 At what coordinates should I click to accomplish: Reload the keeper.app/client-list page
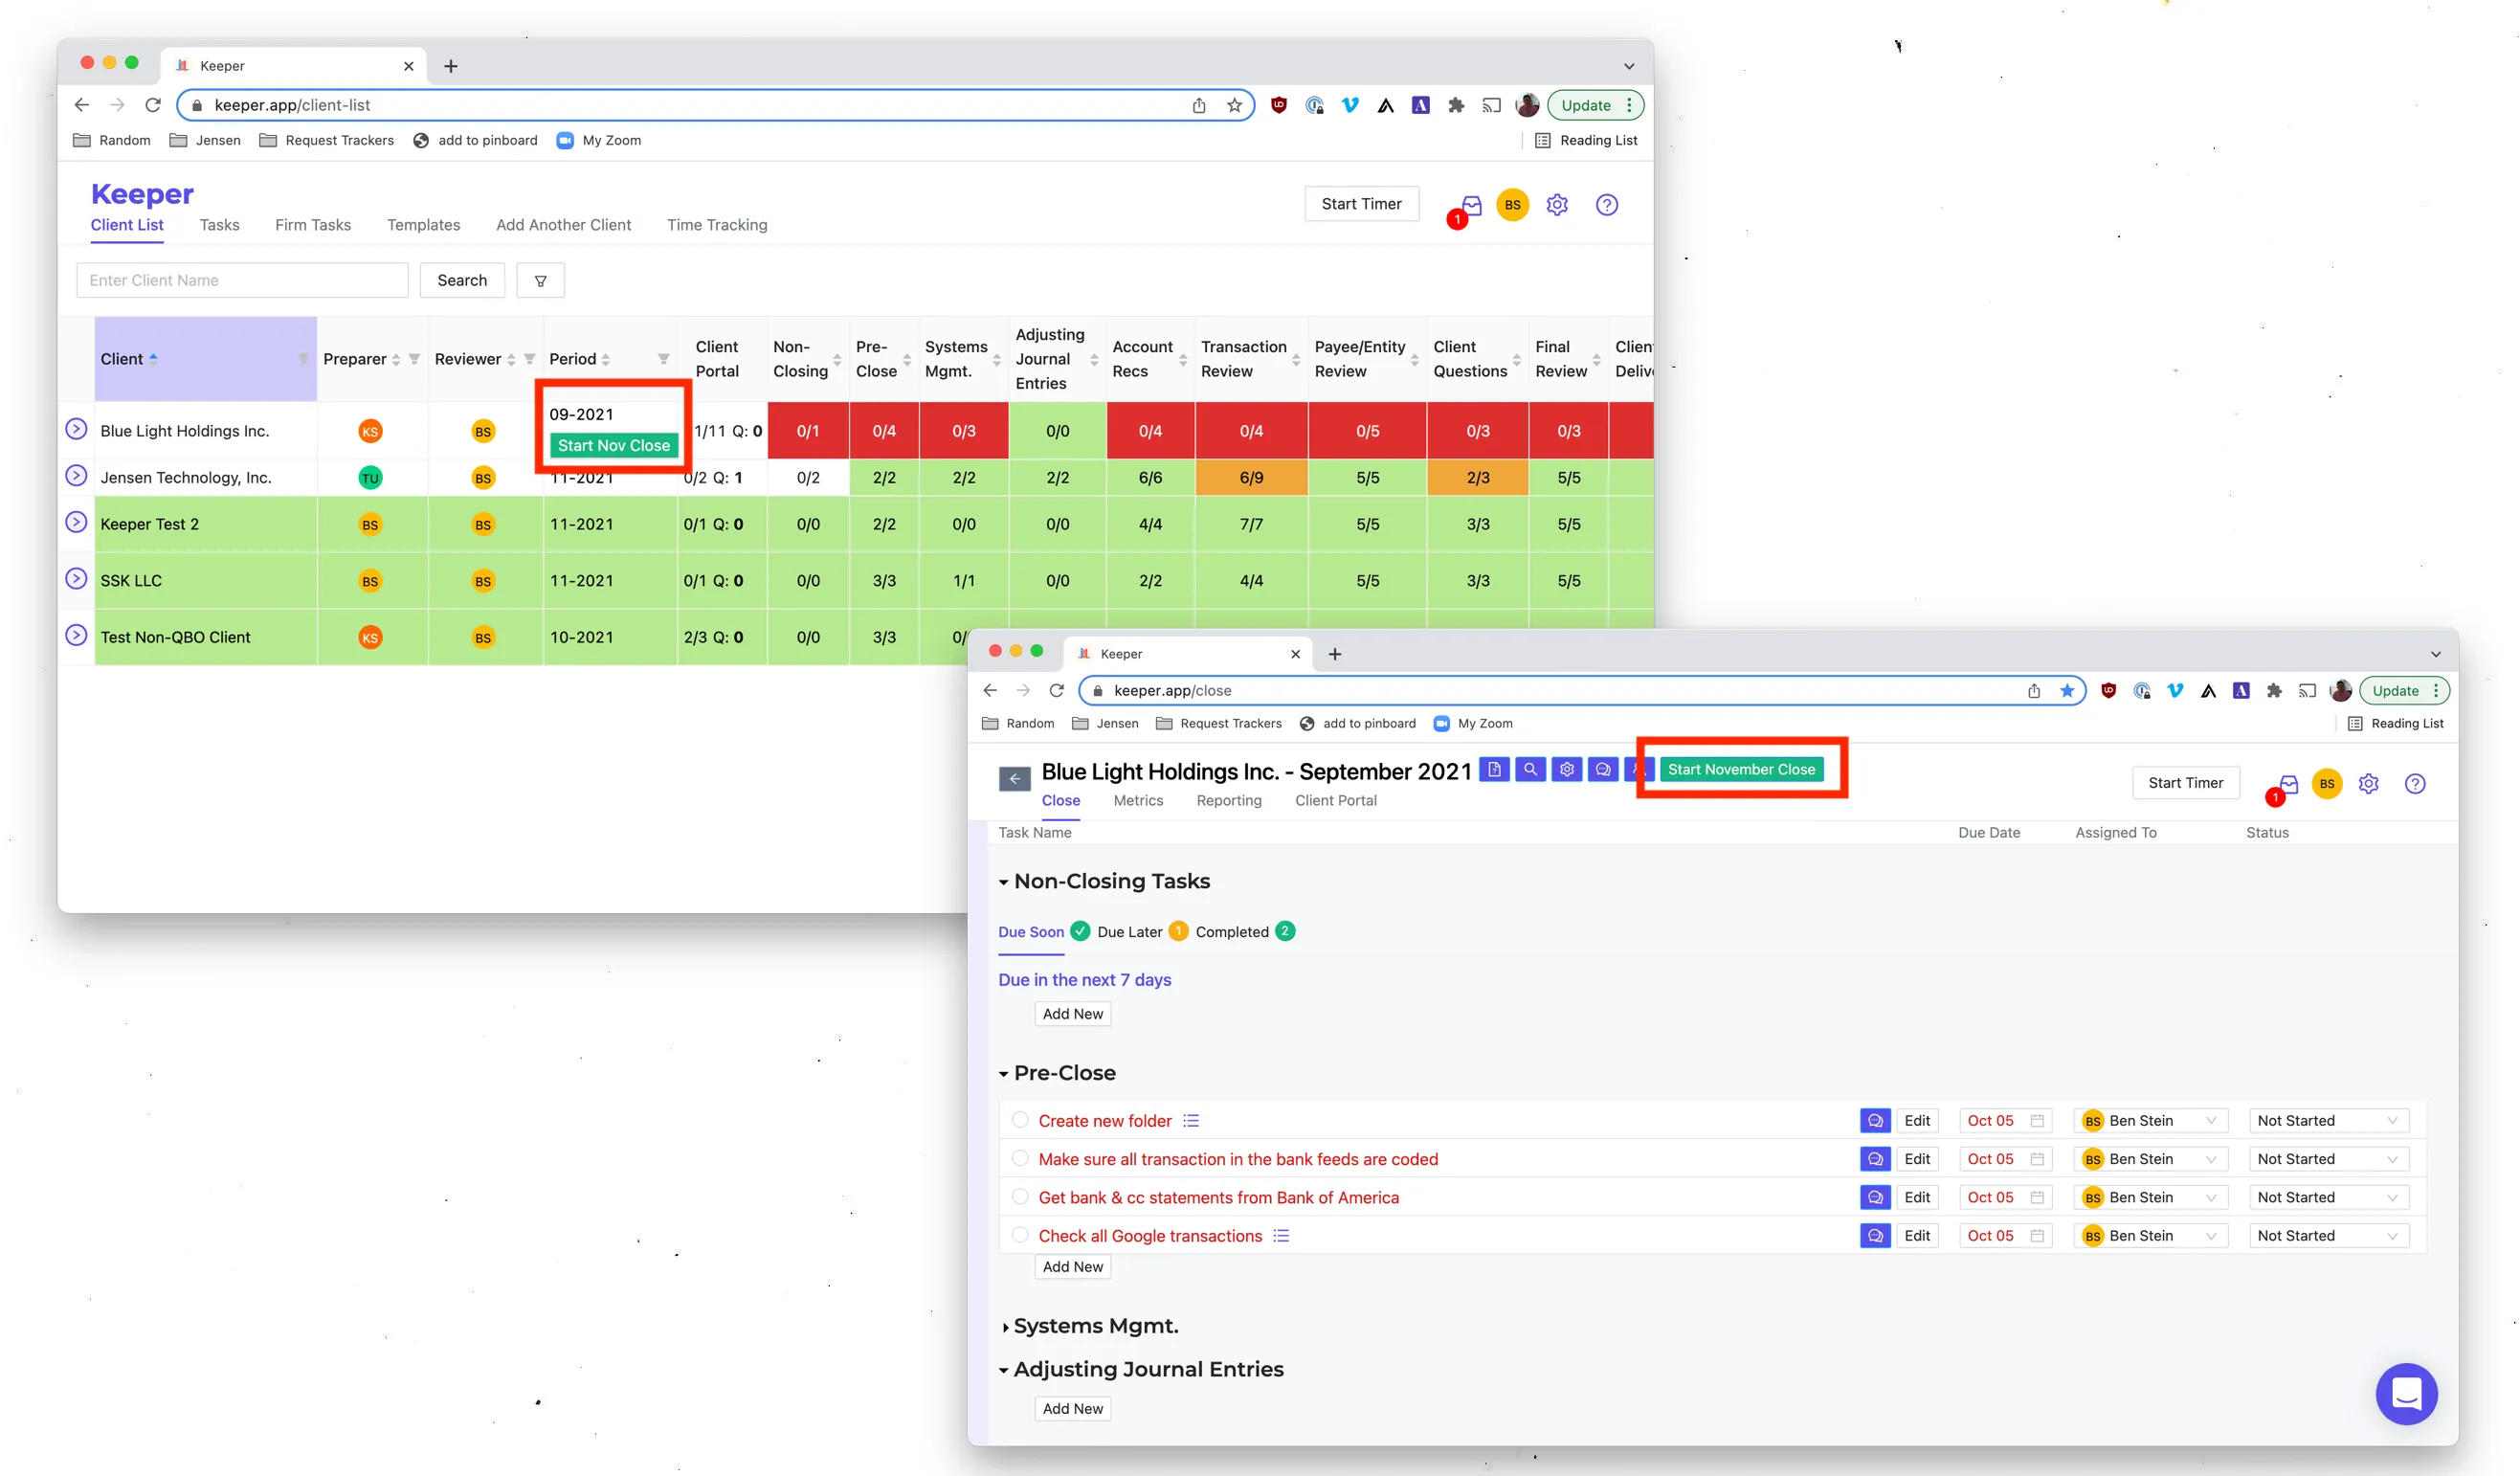(x=153, y=105)
